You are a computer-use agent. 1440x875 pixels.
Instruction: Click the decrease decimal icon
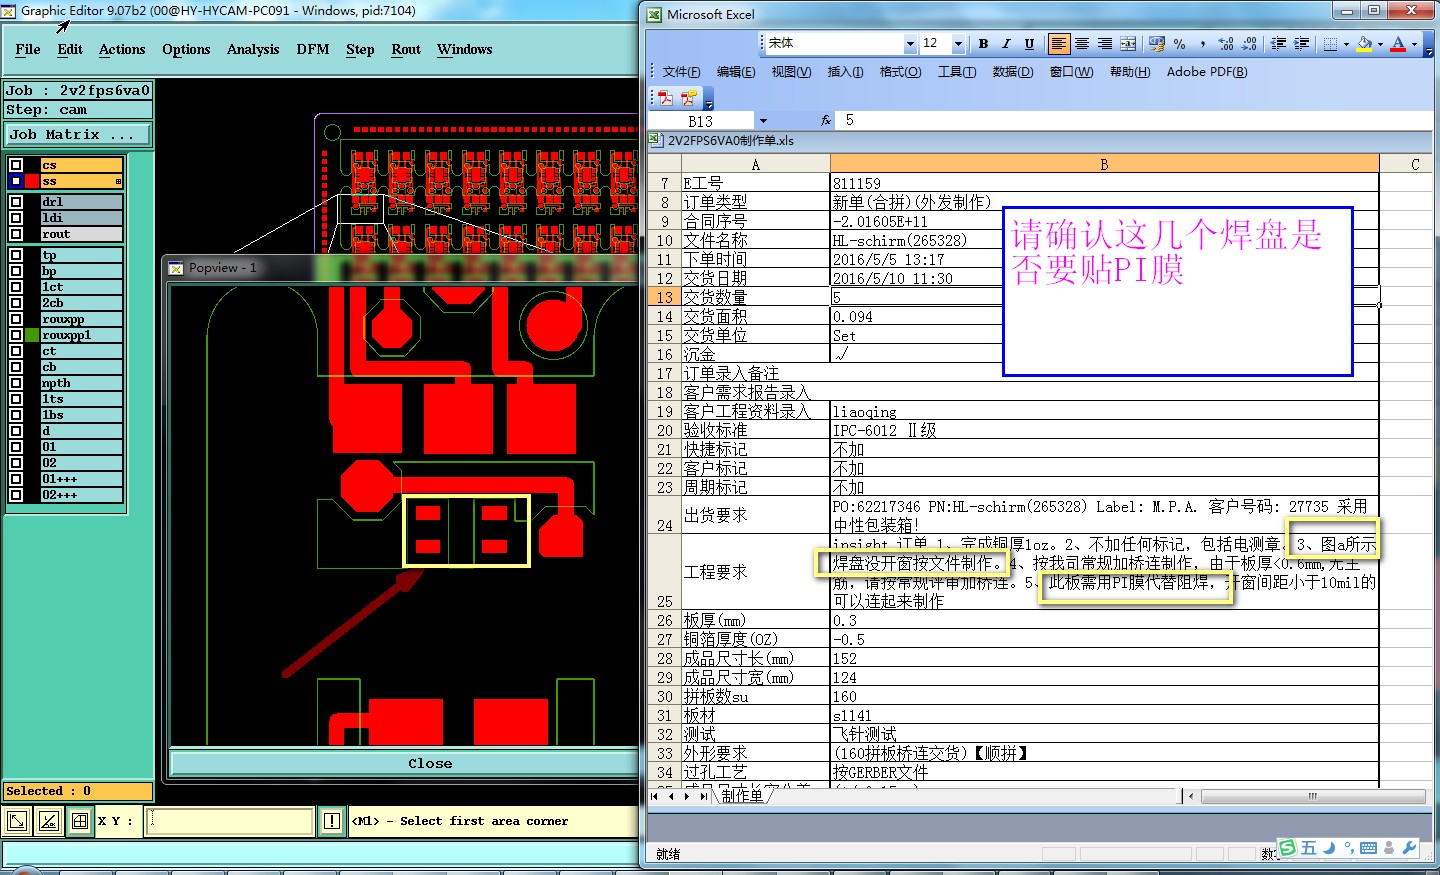pos(1249,44)
